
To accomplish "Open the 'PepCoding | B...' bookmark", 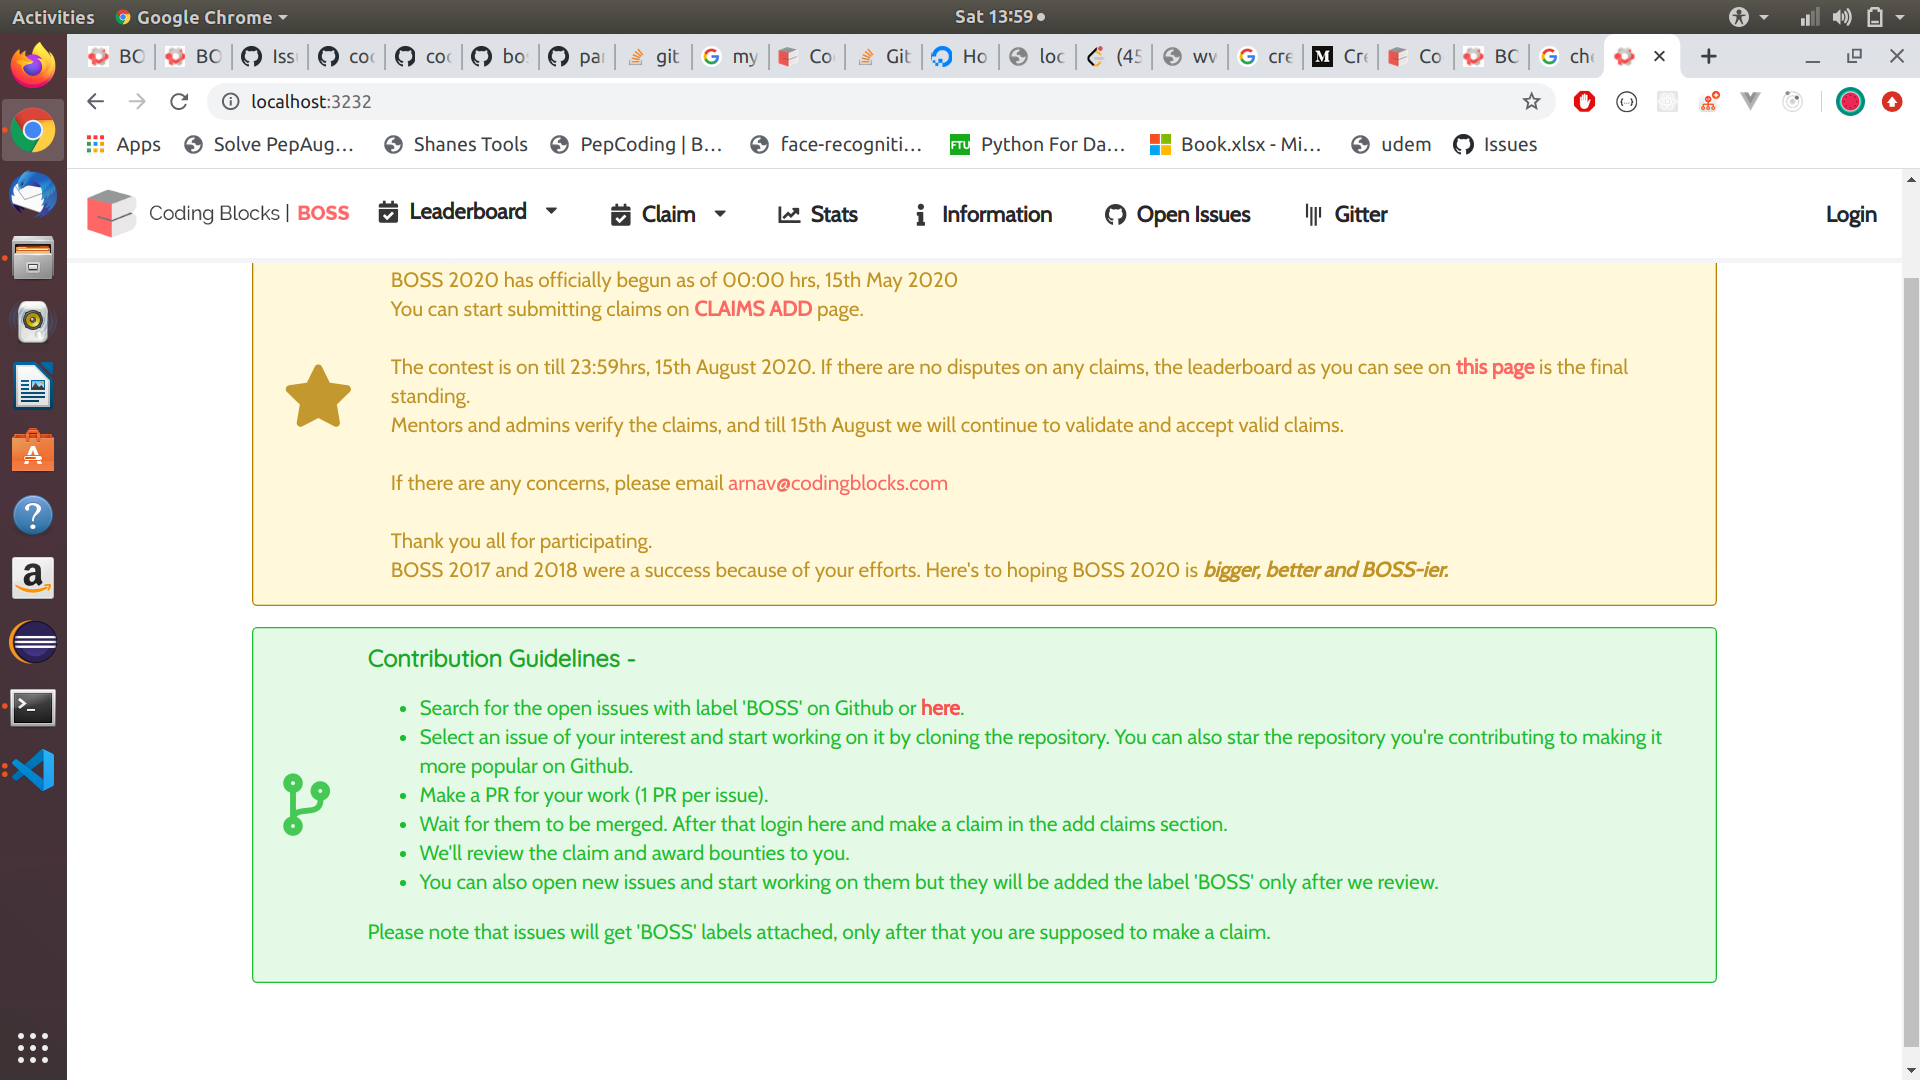I will 636,144.
